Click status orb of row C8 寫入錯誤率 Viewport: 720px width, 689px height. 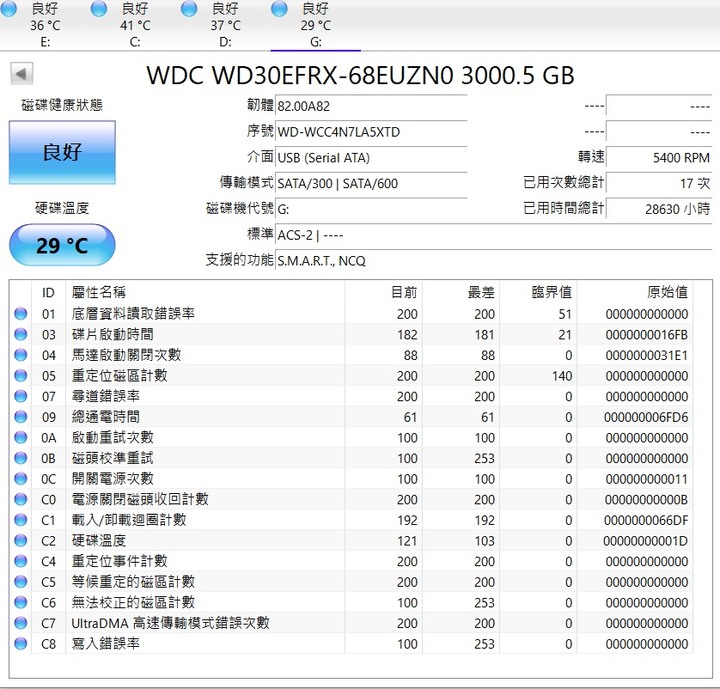point(21,644)
